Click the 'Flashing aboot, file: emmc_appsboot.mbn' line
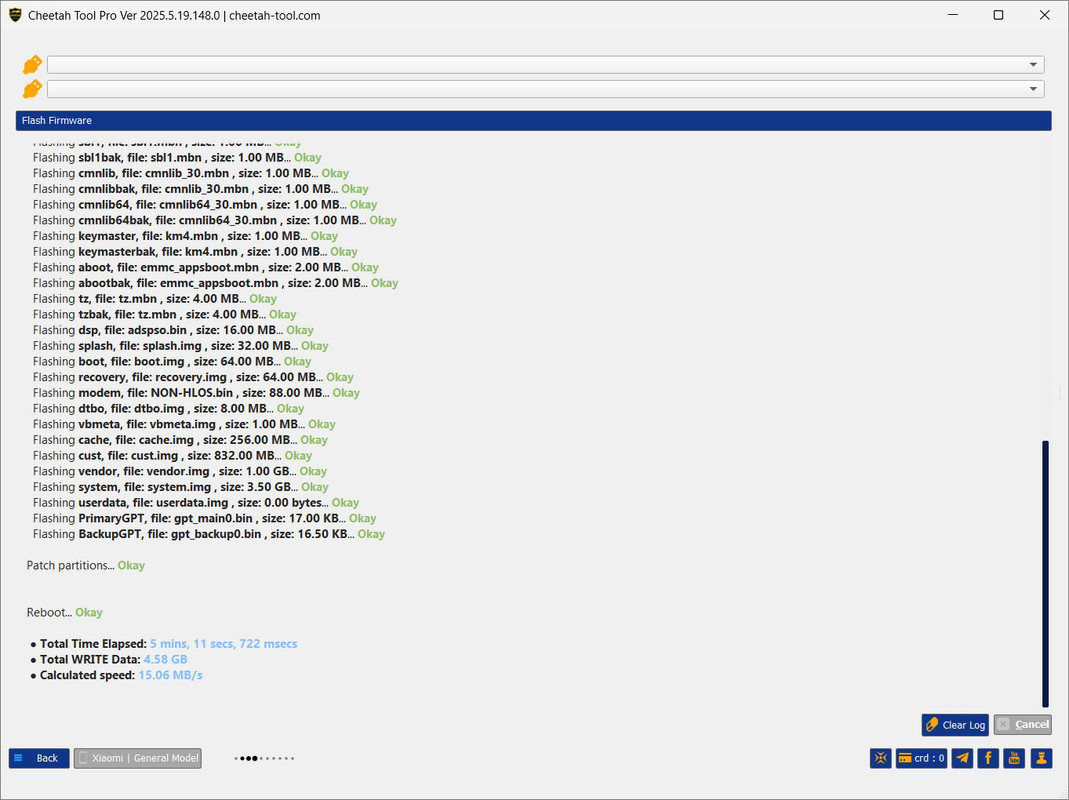The image size is (1069, 800). point(206,267)
